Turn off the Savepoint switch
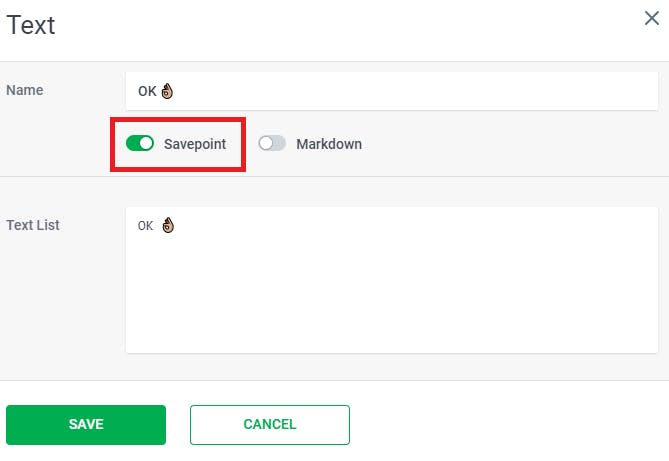This screenshot has width=669, height=461. [x=140, y=143]
